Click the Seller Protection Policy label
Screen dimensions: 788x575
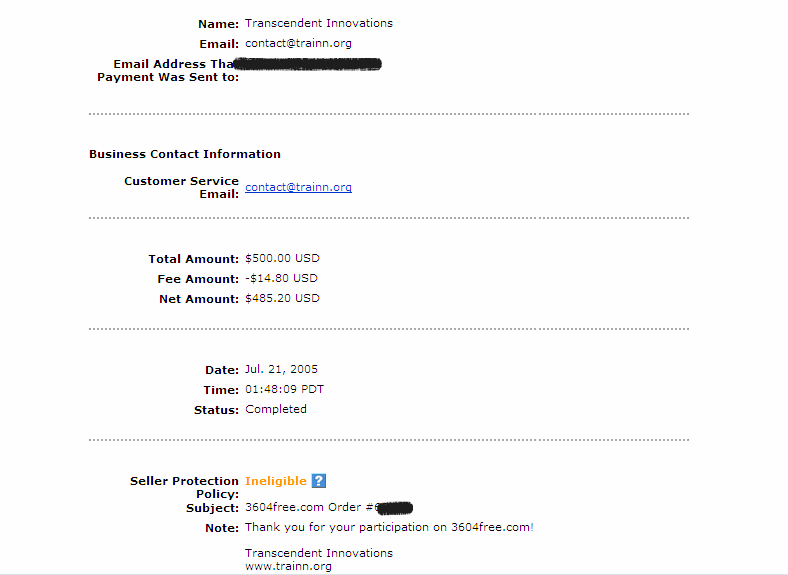pos(184,488)
